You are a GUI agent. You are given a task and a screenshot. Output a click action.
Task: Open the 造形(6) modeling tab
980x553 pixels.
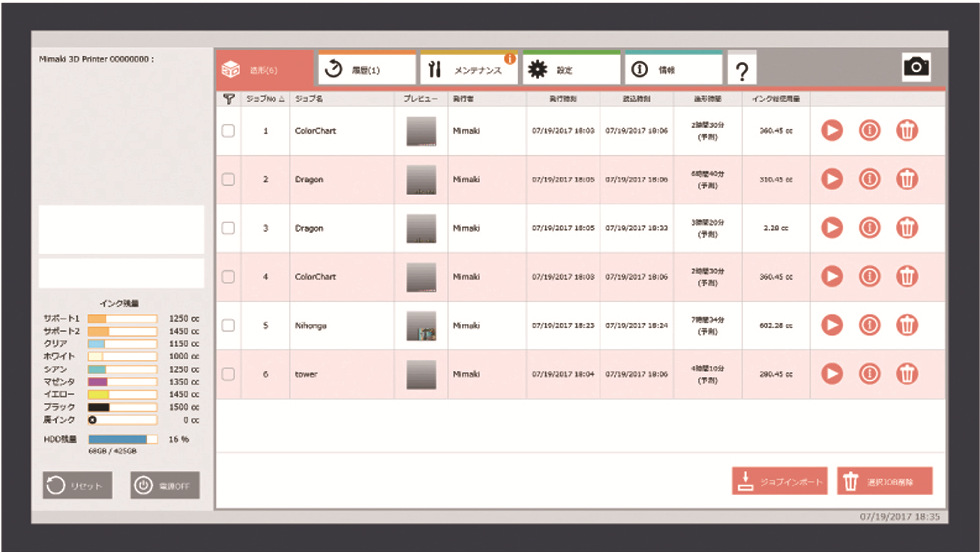(265, 69)
